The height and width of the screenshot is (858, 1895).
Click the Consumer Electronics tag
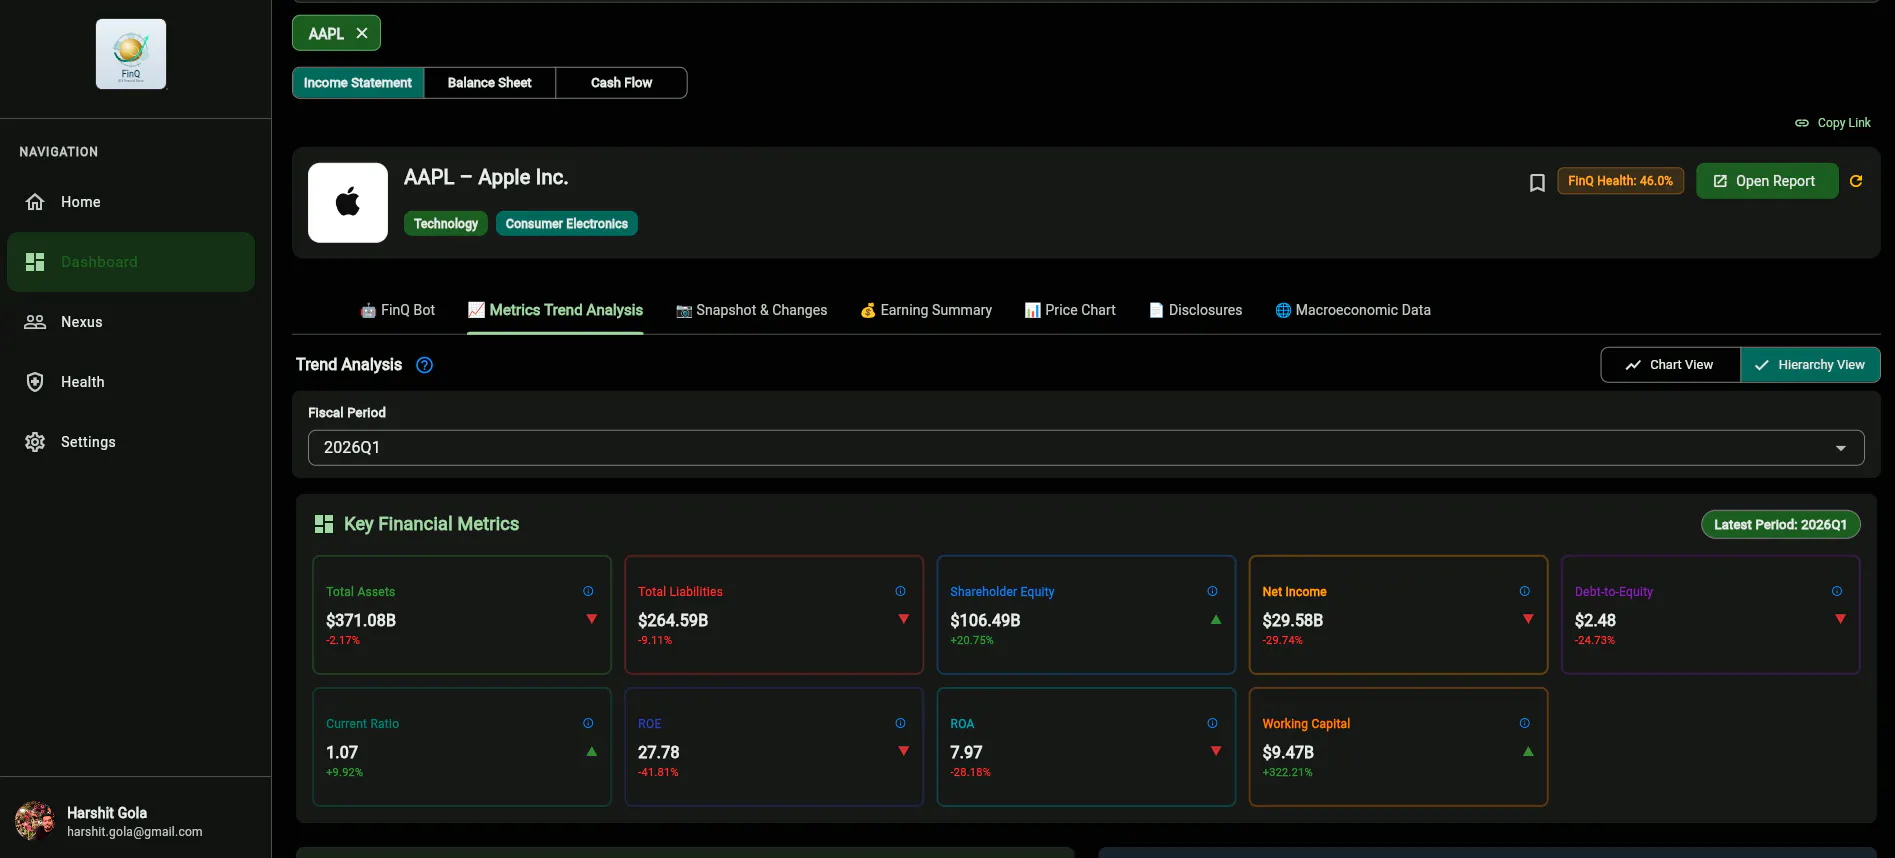click(x=567, y=224)
